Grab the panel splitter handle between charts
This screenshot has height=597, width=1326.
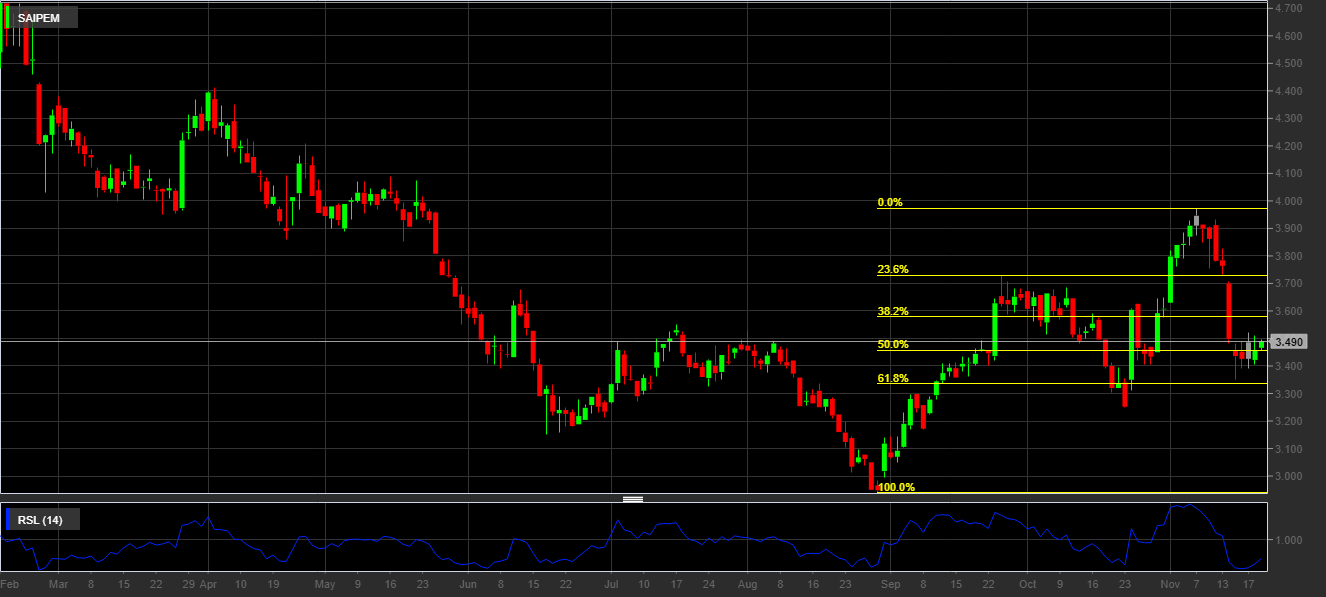(x=632, y=498)
